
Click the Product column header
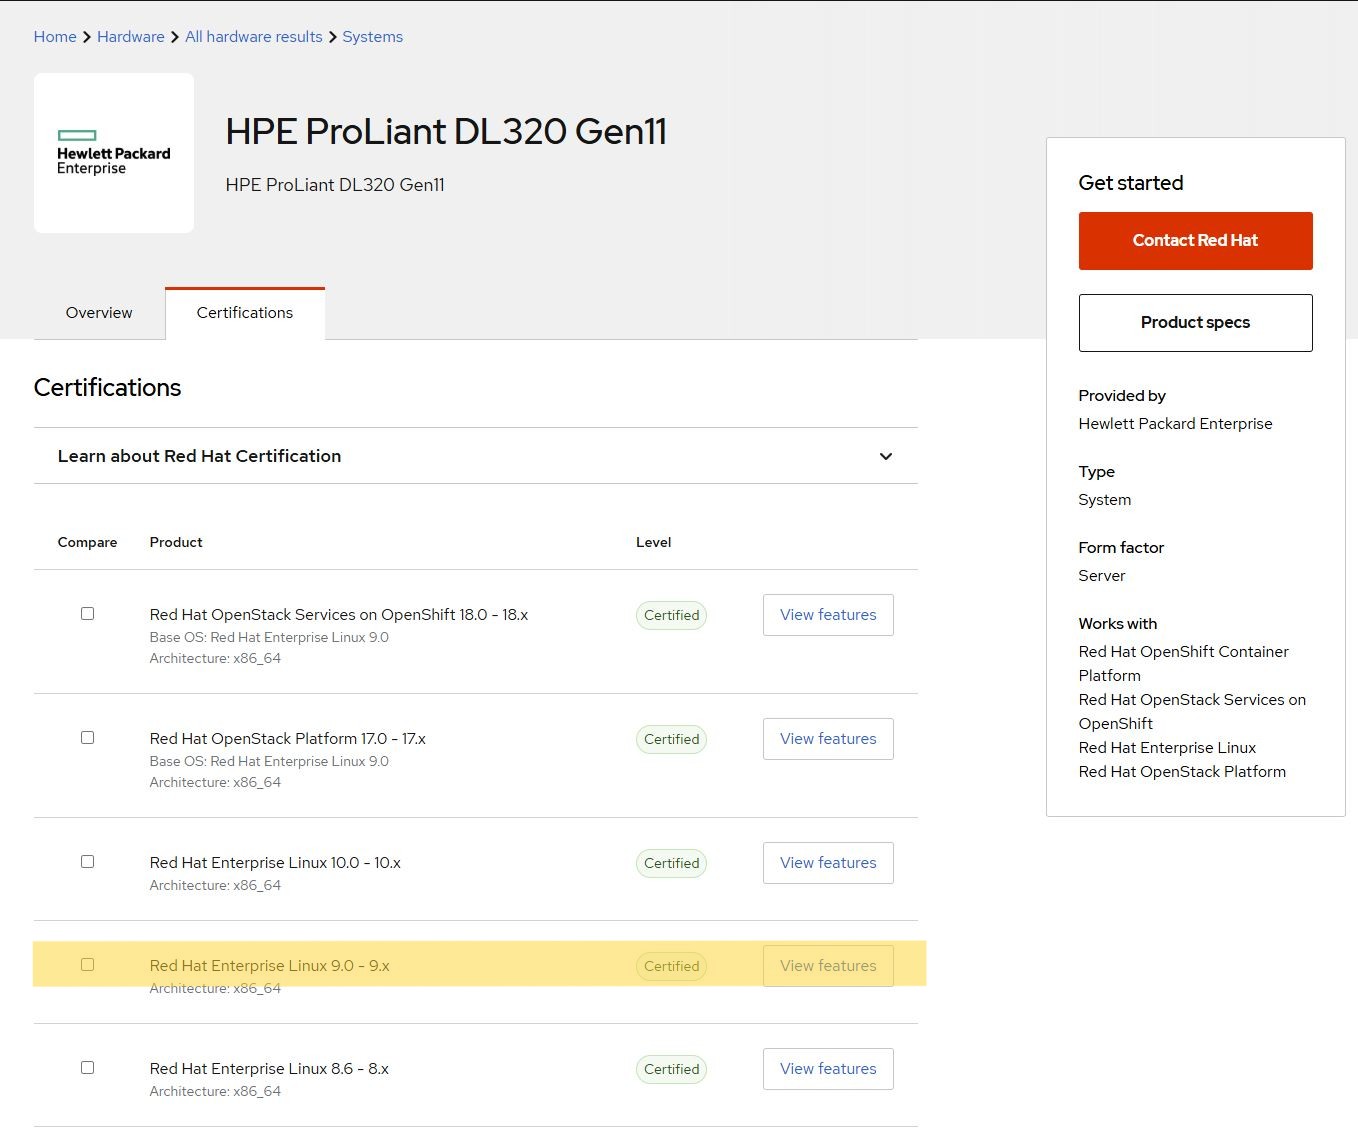pyautogui.click(x=176, y=542)
